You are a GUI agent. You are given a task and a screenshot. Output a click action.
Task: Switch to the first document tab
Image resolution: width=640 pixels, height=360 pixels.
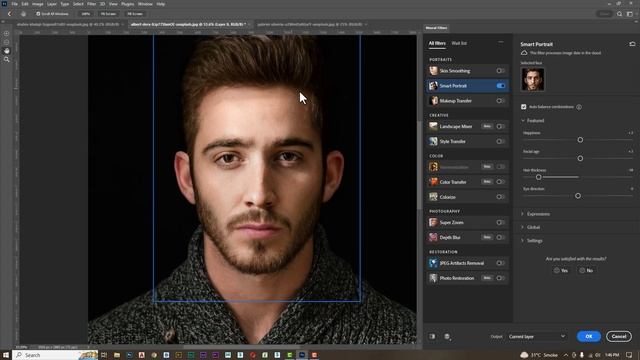click(67, 24)
